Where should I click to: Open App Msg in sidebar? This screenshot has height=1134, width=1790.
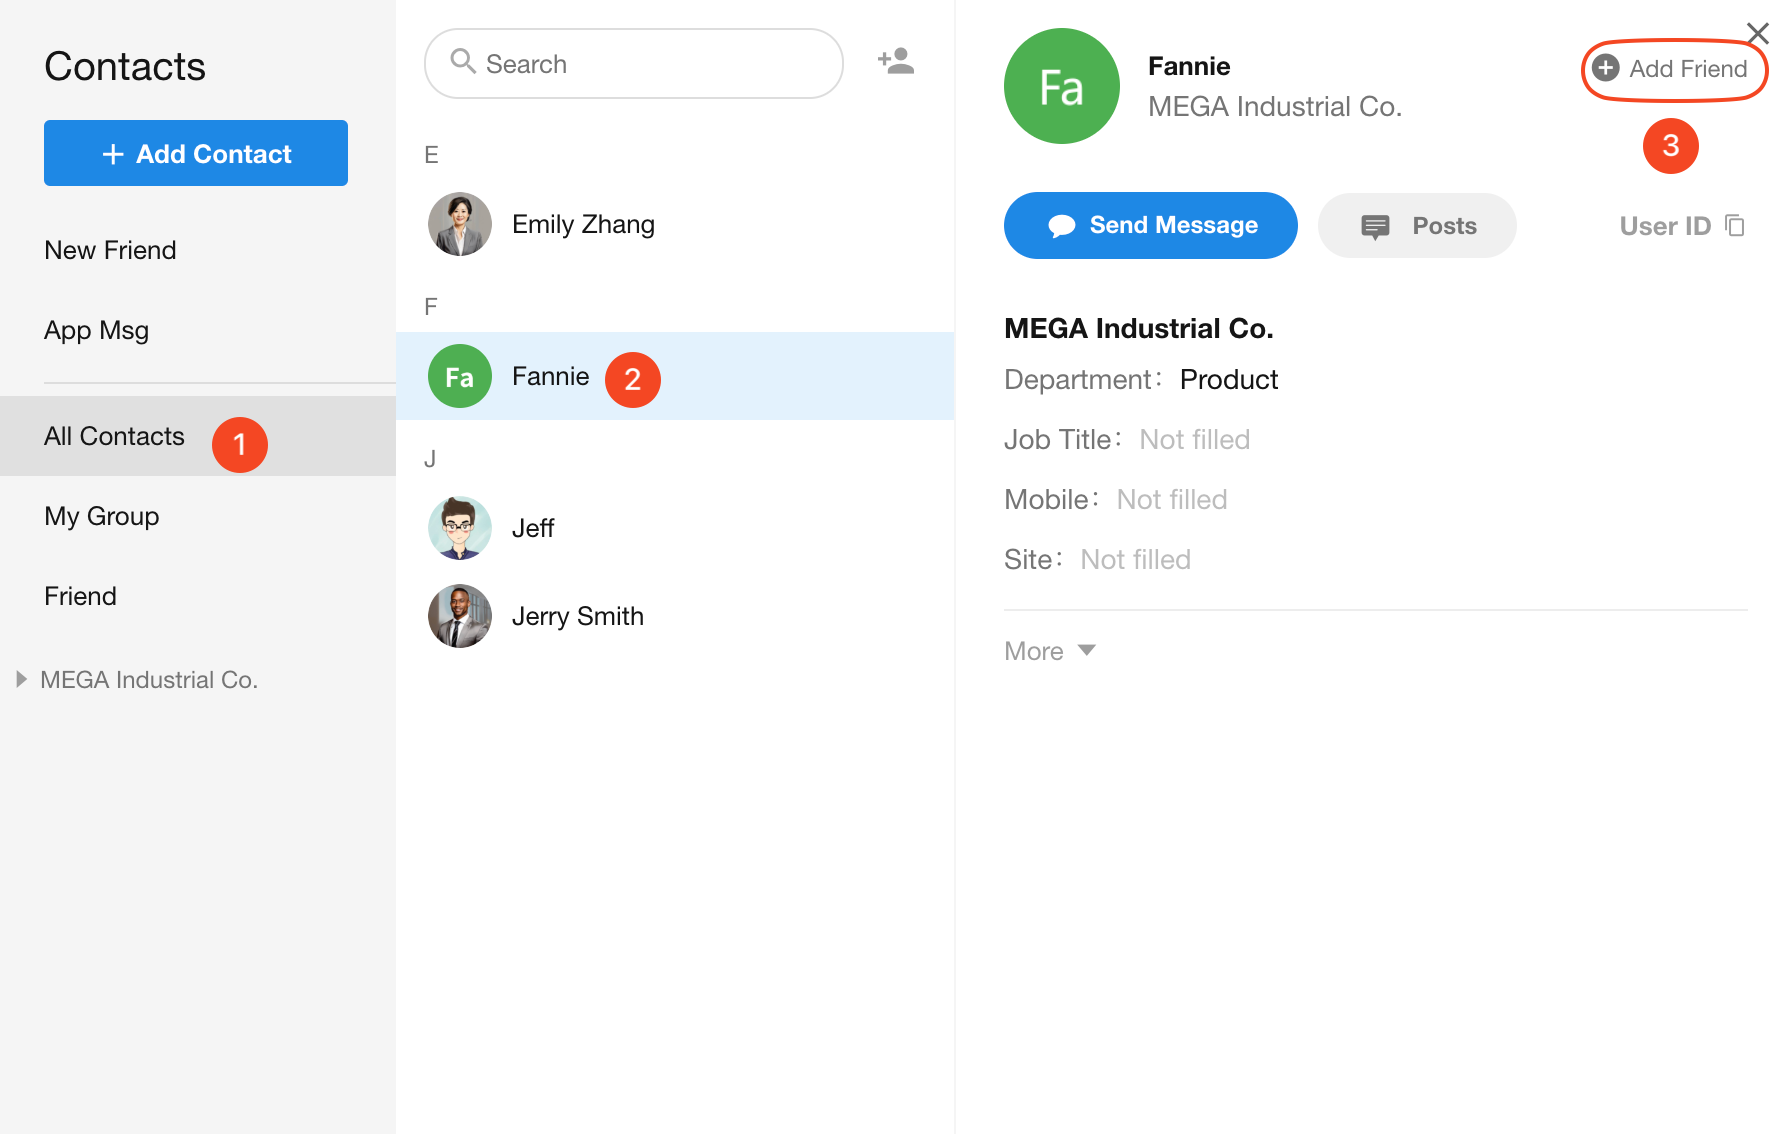tap(96, 330)
